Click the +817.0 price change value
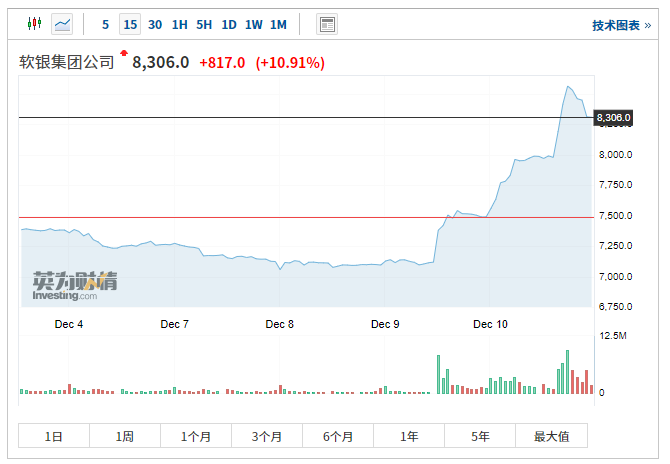Image resolution: width=670 pixels, height=464 pixels. pos(222,63)
